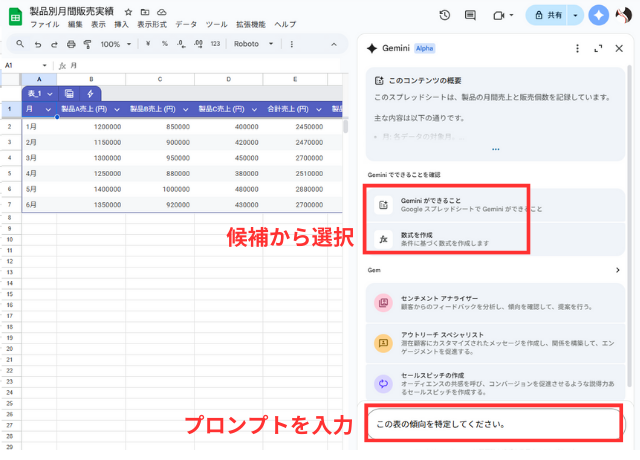The height and width of the screenshot is (460, 640).
Task: Open the comments icon in header
Action: point(470,15)
